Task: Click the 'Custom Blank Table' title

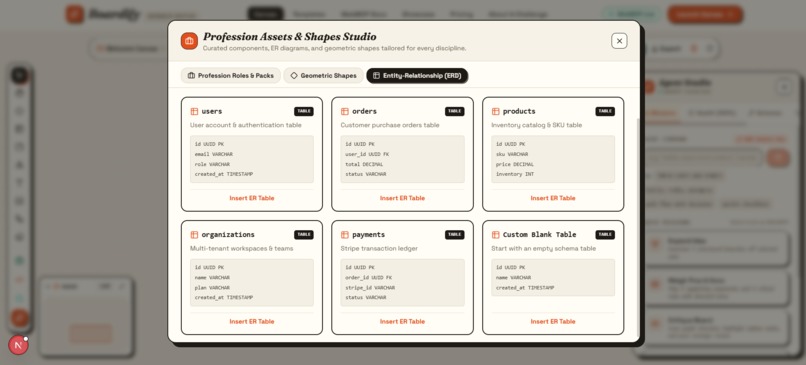Action: tap(539, 234)
